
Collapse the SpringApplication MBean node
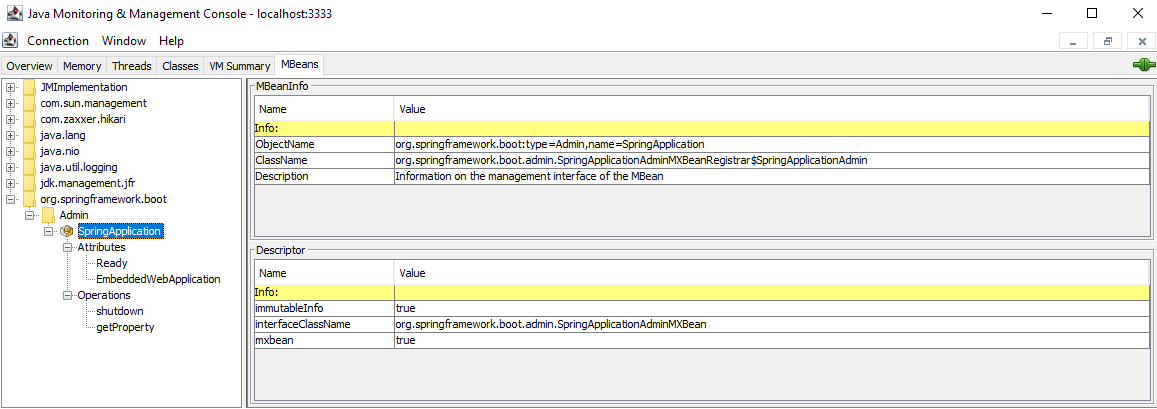coord(49,231)
